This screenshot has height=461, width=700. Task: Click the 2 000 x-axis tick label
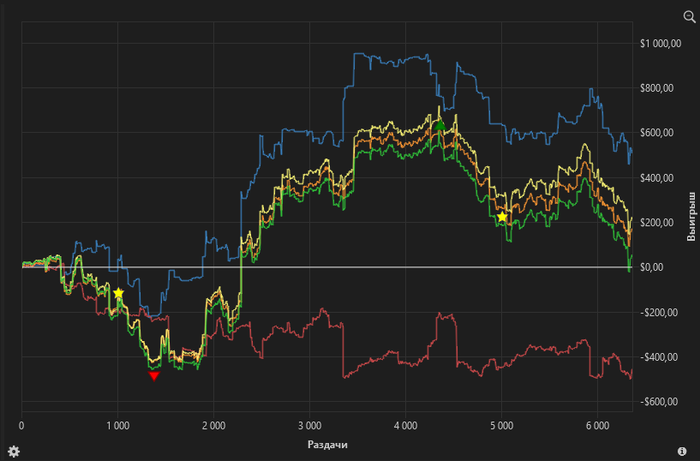pos(213,426)
